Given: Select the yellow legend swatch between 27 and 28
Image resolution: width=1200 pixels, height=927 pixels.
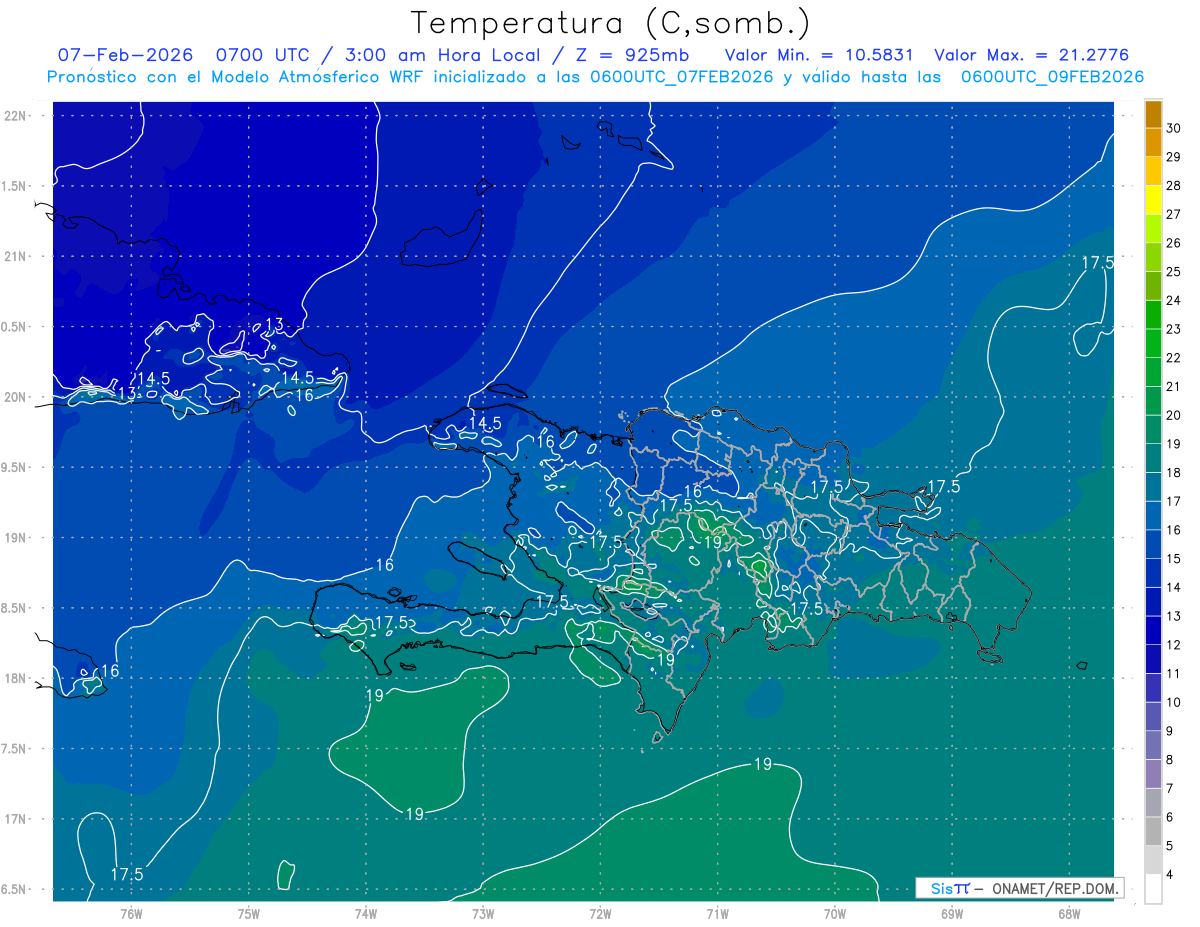Looking at the screenshot, I should pyautogui.click(x=1153, y=200).
